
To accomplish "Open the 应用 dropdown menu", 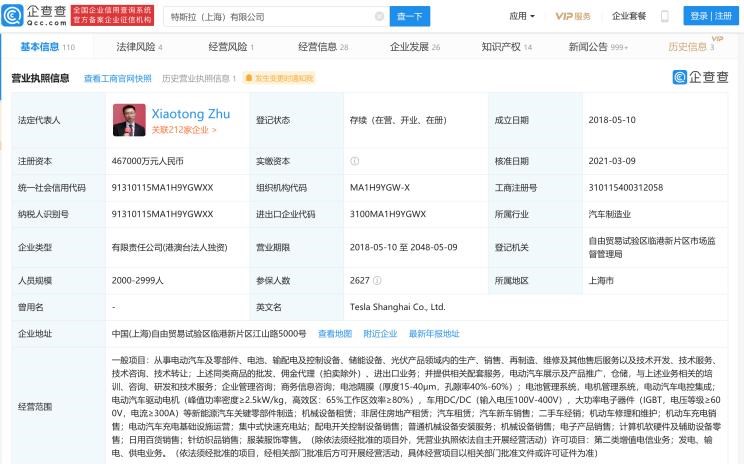I will click(522, 16).
